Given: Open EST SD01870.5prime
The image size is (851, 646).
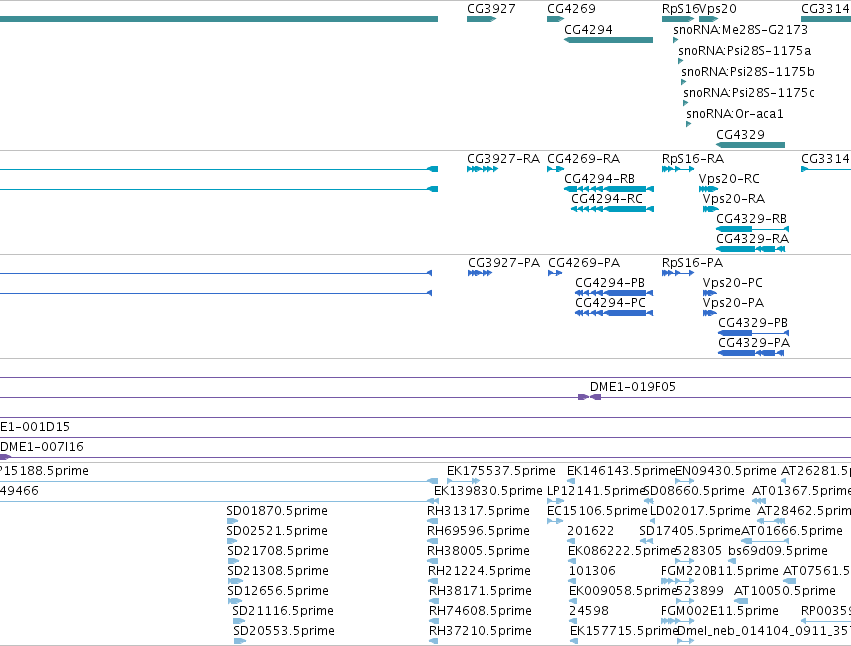Looking at the screenshot, I should tap(277, 511).
